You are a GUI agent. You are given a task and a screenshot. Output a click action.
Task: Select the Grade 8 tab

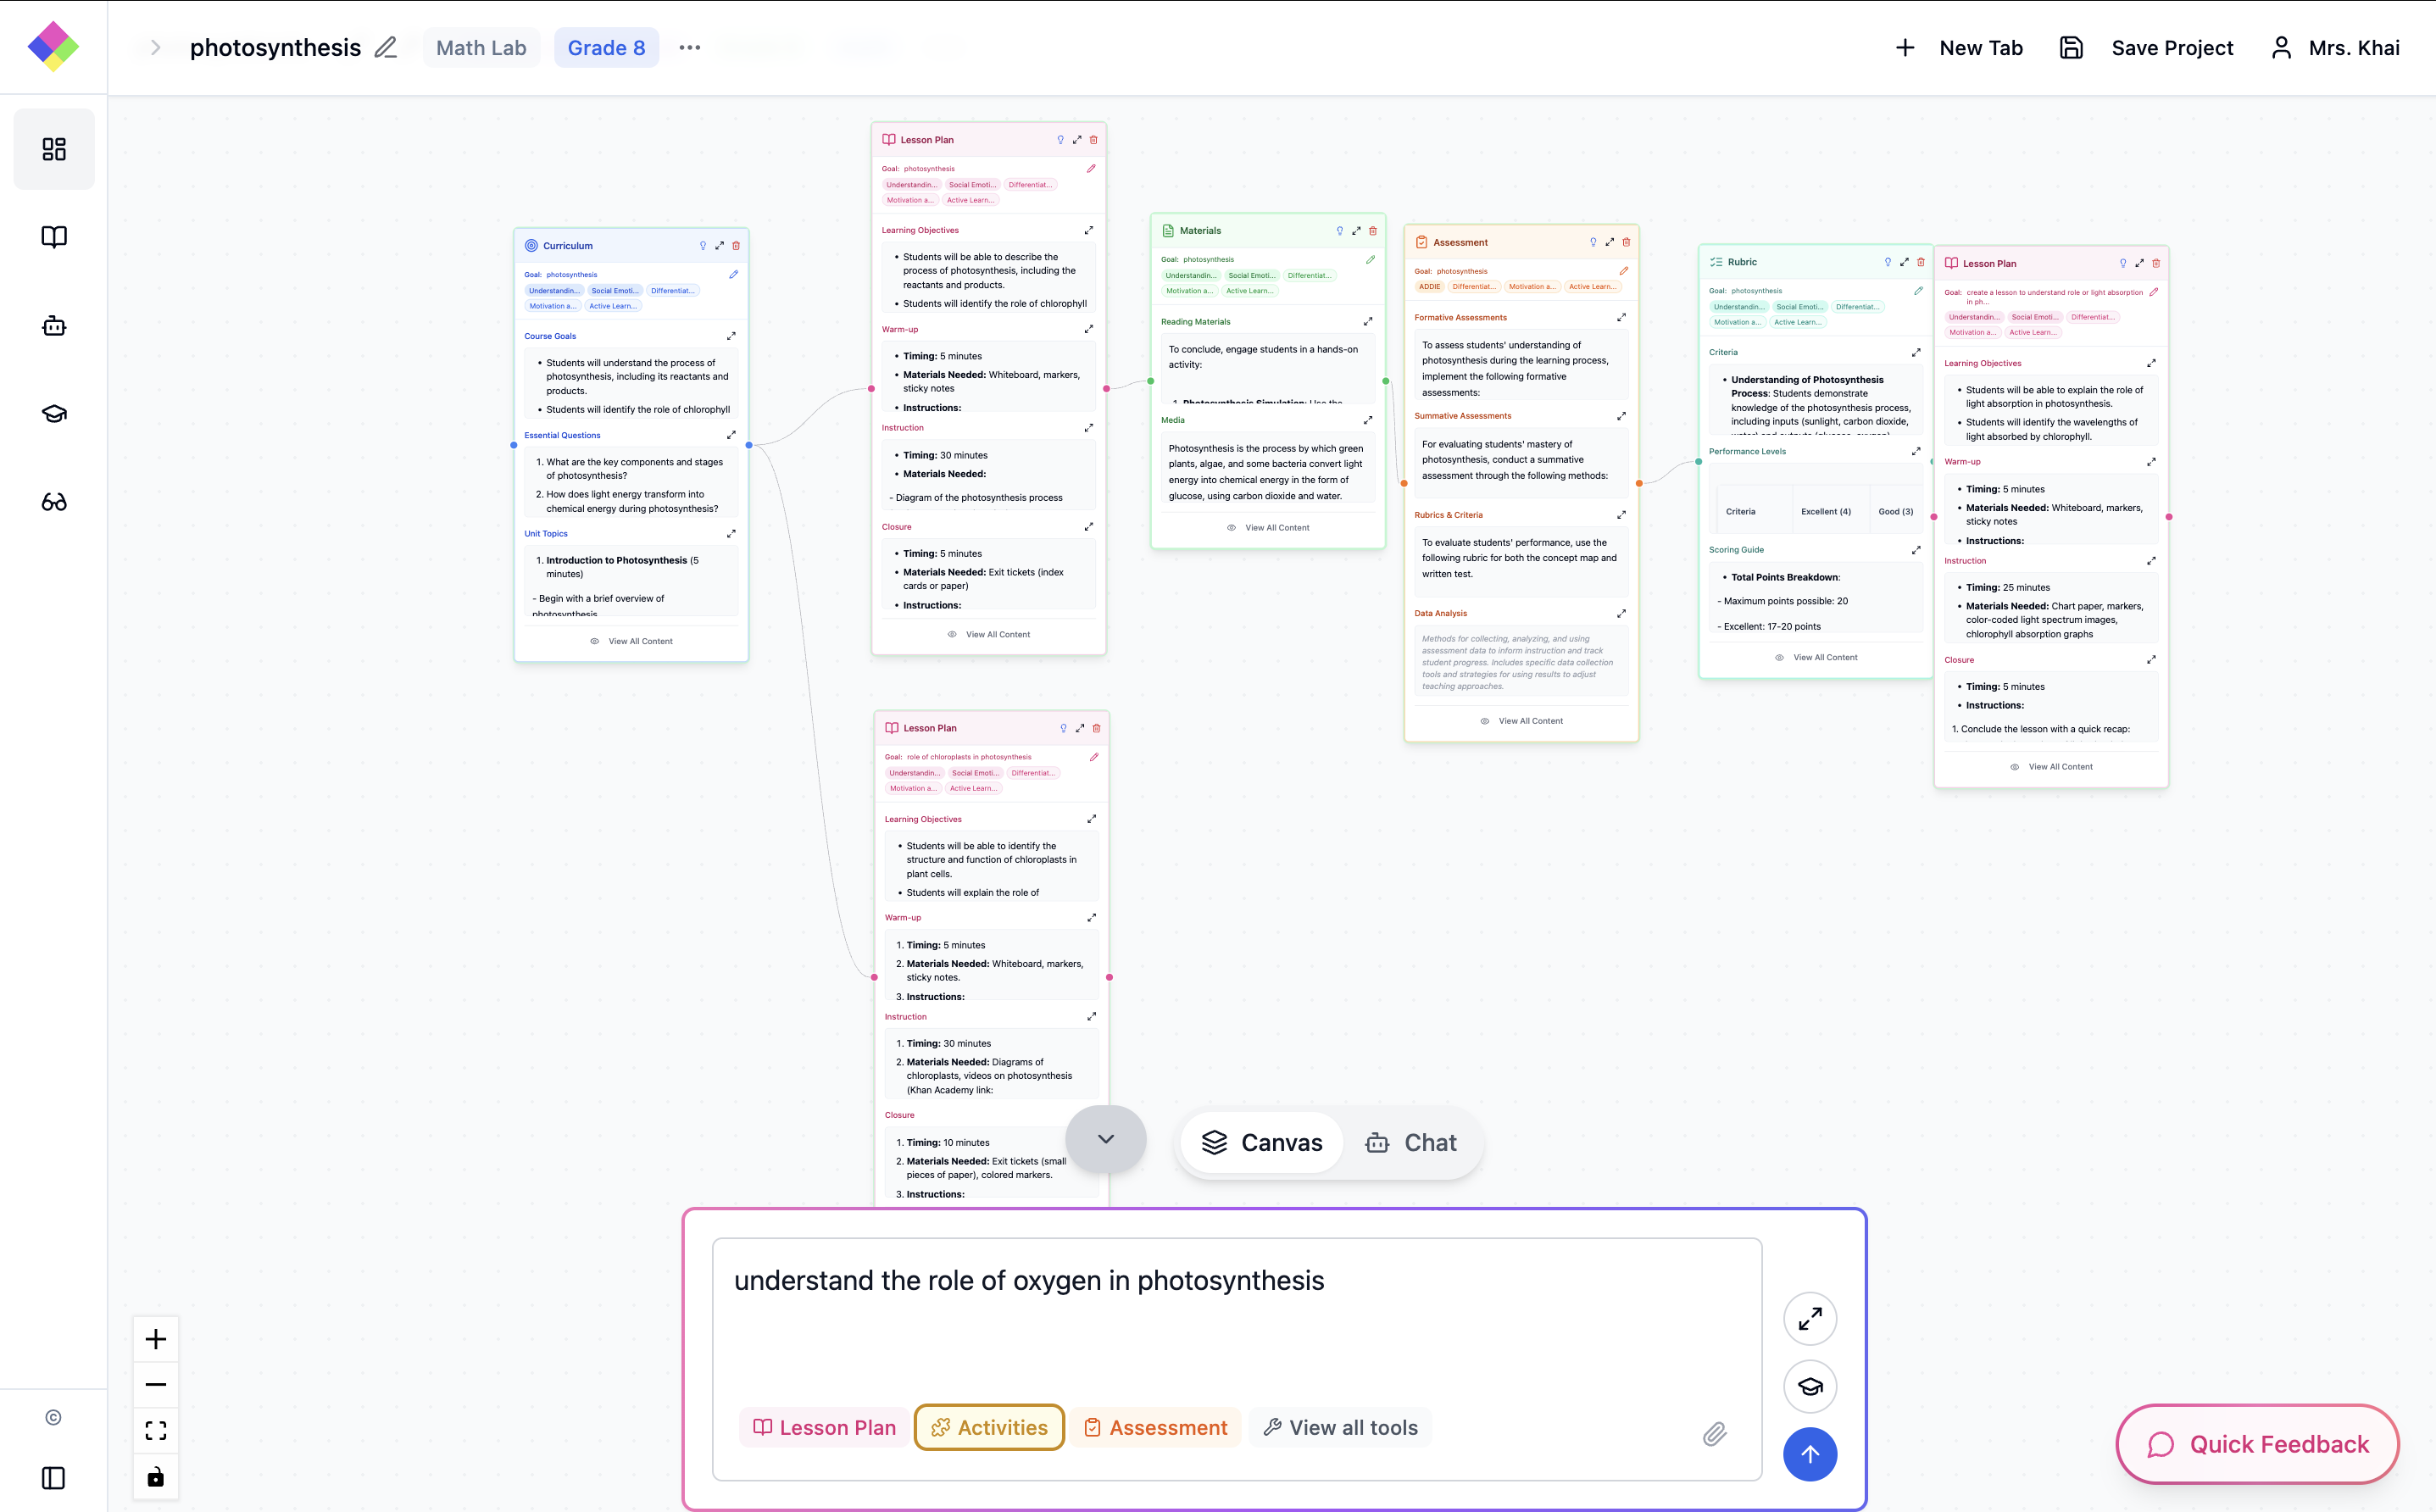point(606,47)
